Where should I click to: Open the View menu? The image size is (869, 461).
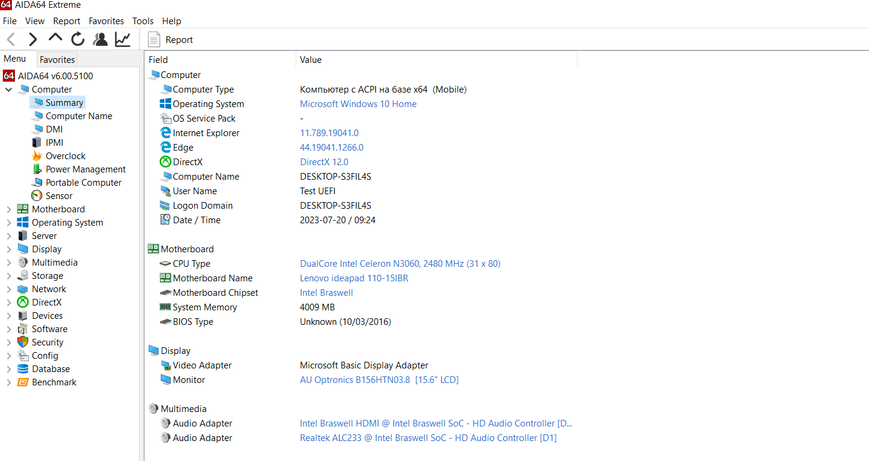pyautogui.click(x=34, y=21)
